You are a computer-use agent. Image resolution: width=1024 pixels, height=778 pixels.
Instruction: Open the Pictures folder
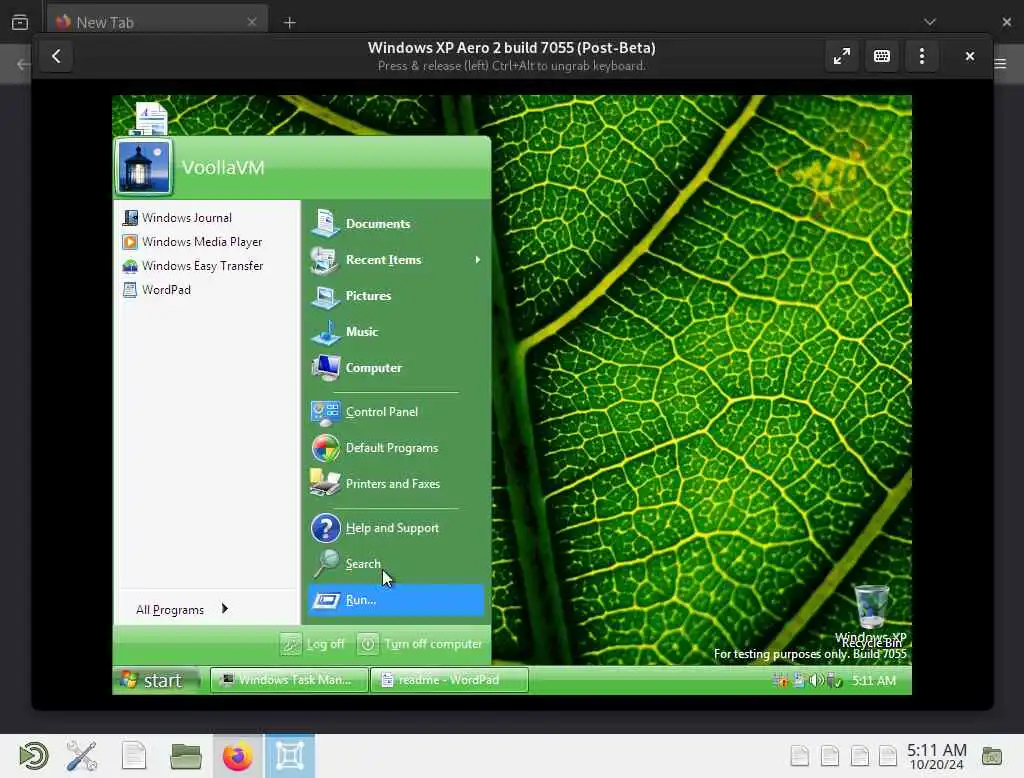click(x=395, y=296)
